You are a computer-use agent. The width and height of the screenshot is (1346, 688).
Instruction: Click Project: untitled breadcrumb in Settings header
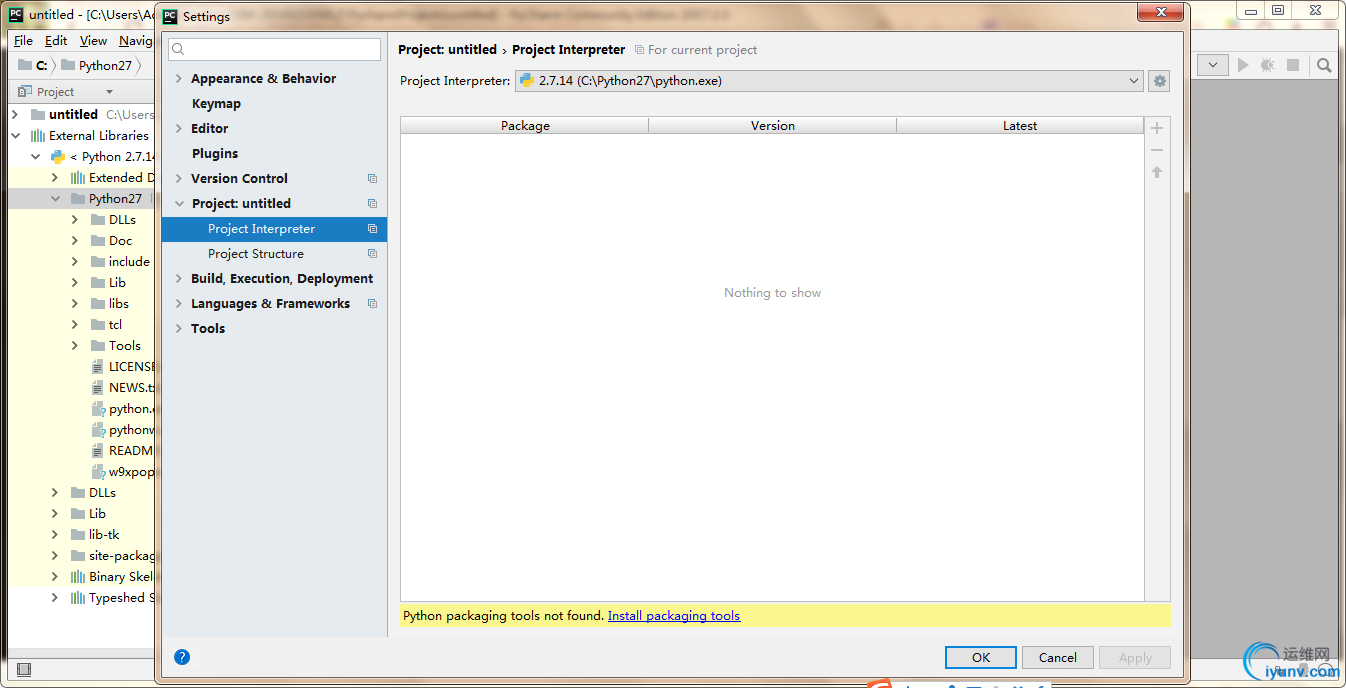[x=447, y=50]
